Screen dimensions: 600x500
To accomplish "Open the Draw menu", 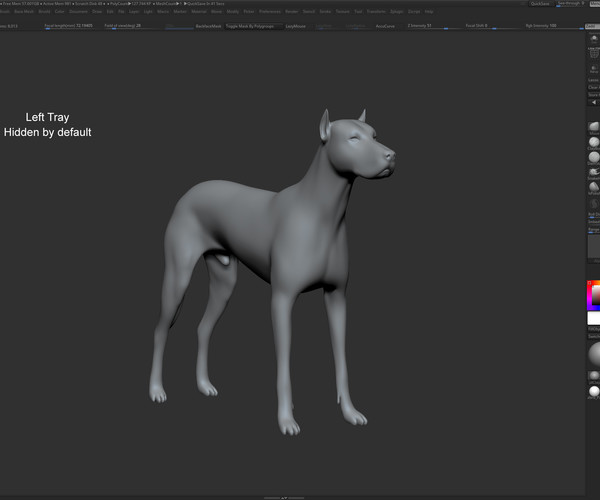I will tap(97, 11).
